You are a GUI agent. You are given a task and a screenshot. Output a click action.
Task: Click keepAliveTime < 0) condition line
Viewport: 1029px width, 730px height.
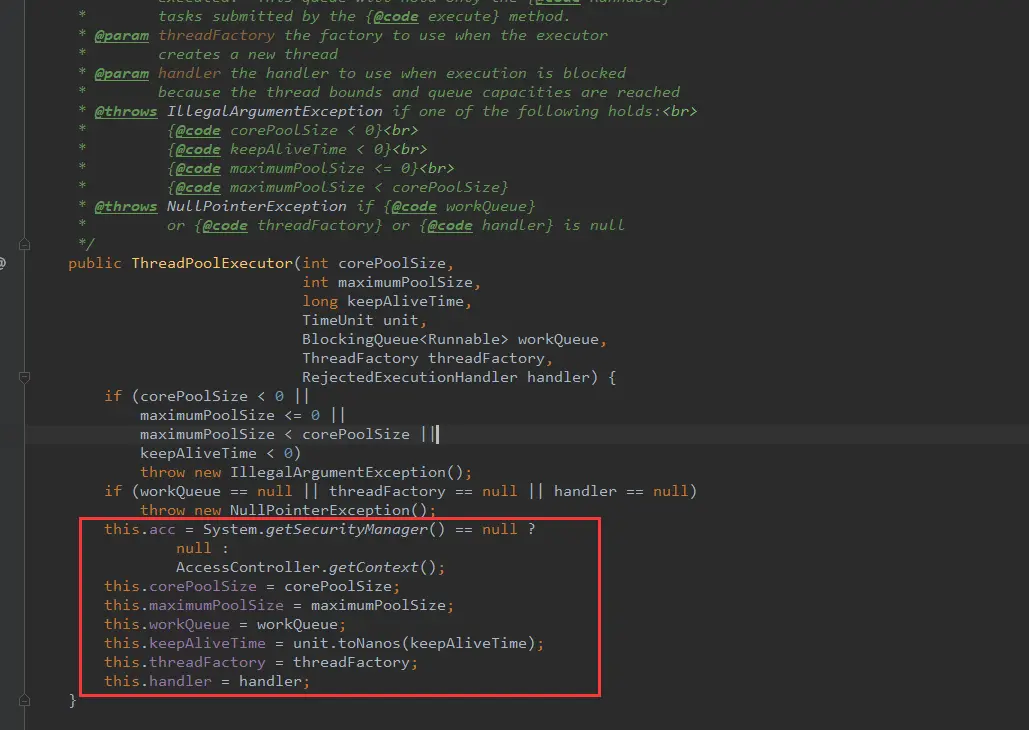point(220,454)
